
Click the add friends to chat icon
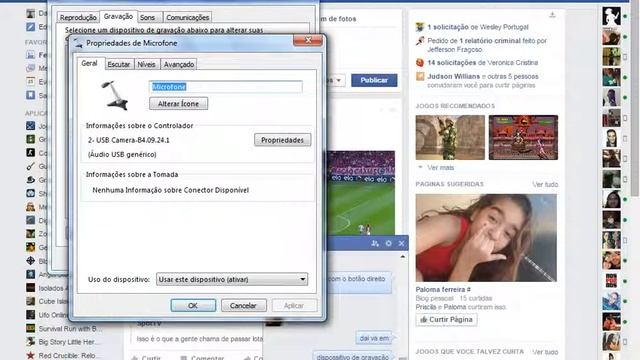click(x=375, y=243)
